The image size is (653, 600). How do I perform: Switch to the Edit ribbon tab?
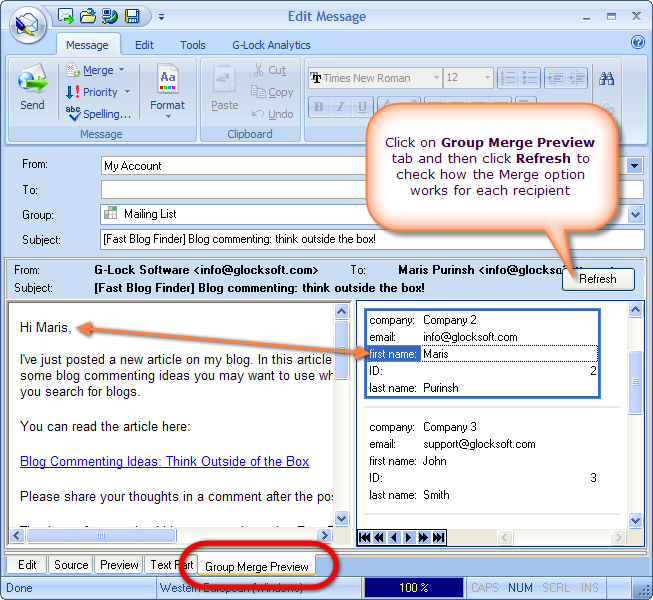coord(144,45)
